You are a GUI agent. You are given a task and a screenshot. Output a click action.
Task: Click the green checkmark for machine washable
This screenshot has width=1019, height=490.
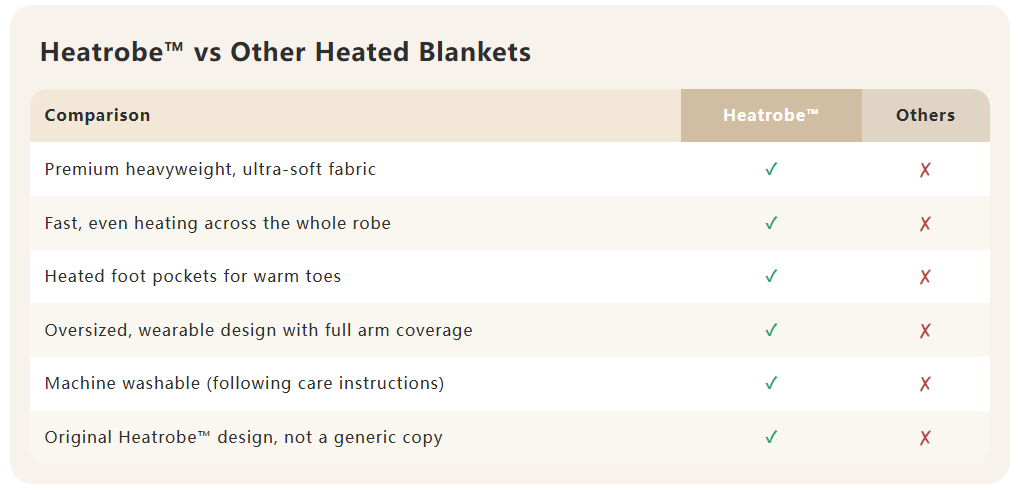pos(771,383)
